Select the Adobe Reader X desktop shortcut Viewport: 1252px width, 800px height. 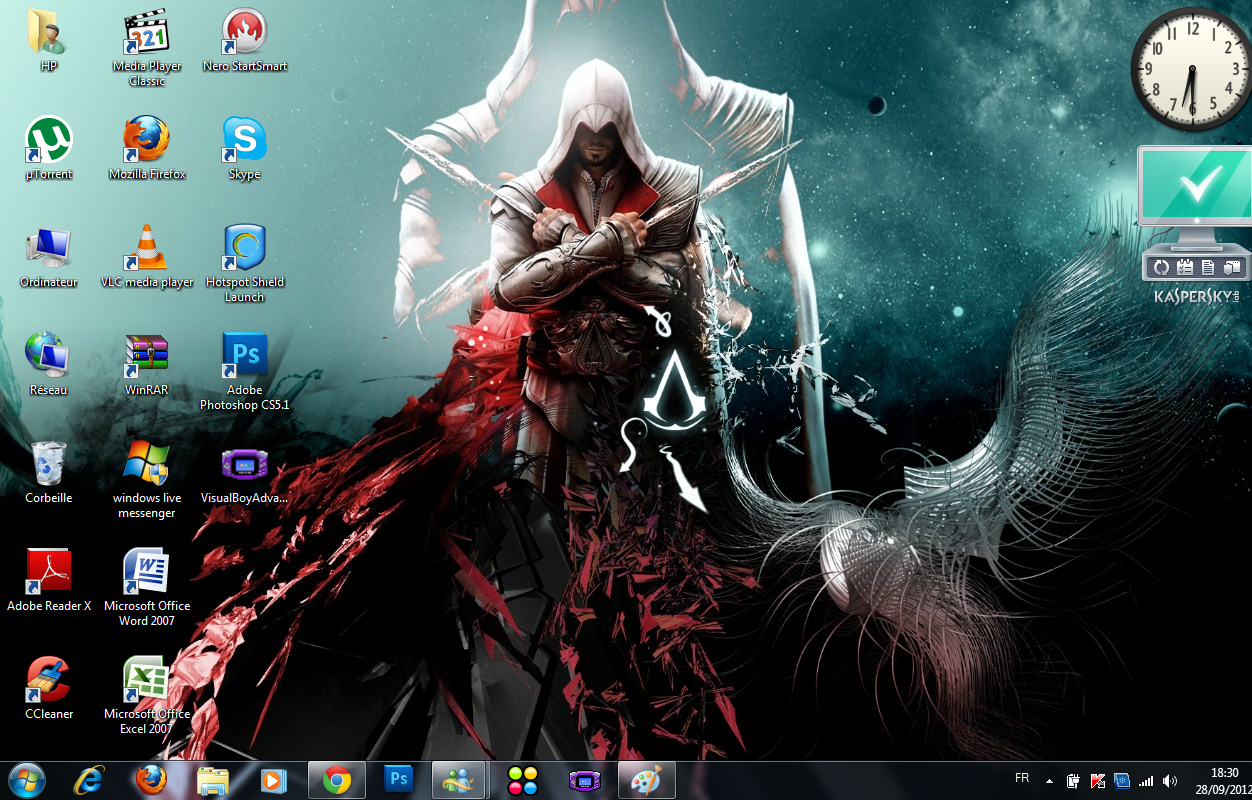48,580
